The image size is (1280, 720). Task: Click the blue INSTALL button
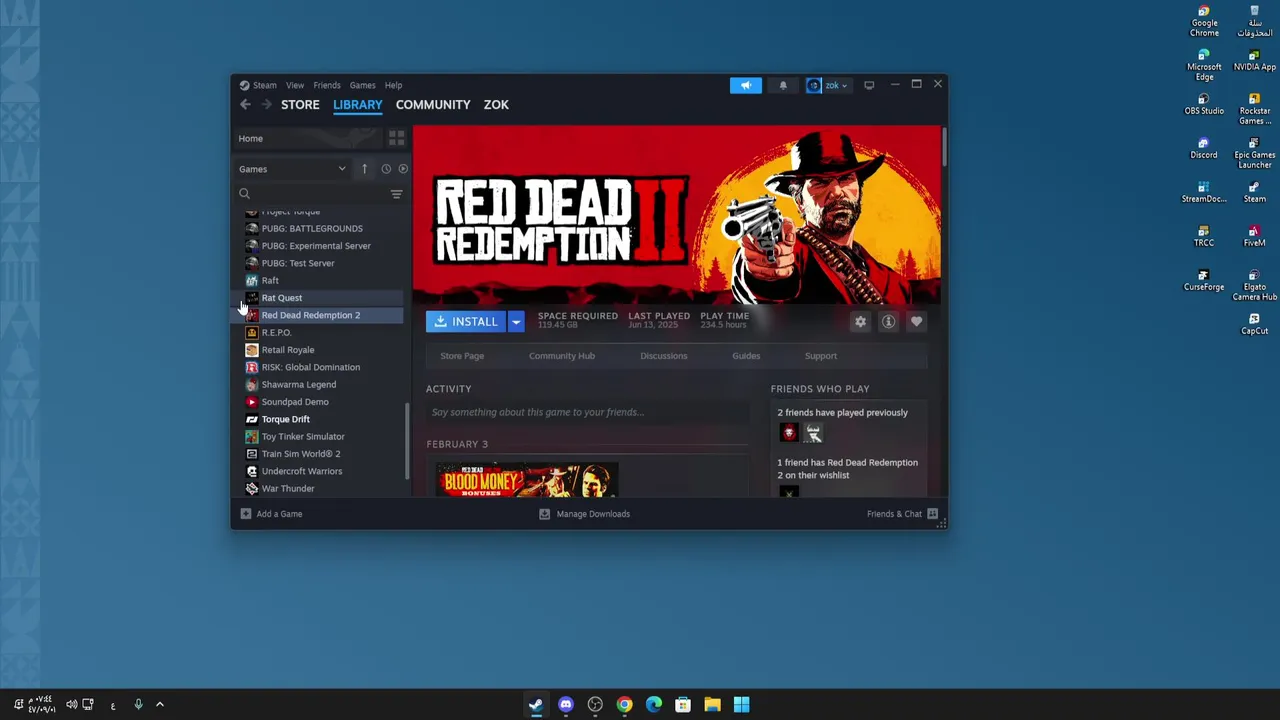pyautogui.click(x=466, y=322)
